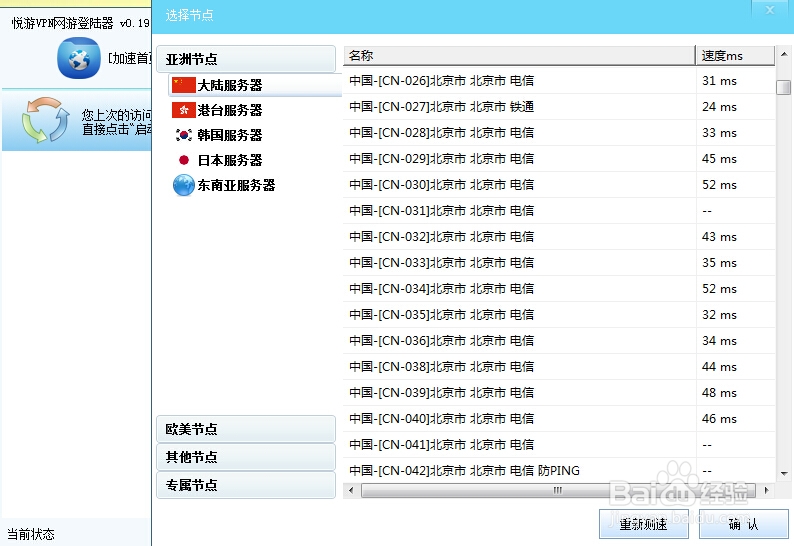This screenshot has height=546, width=794.
Task: Click the 31 ms speed value
Action: [x=719, y=81]
